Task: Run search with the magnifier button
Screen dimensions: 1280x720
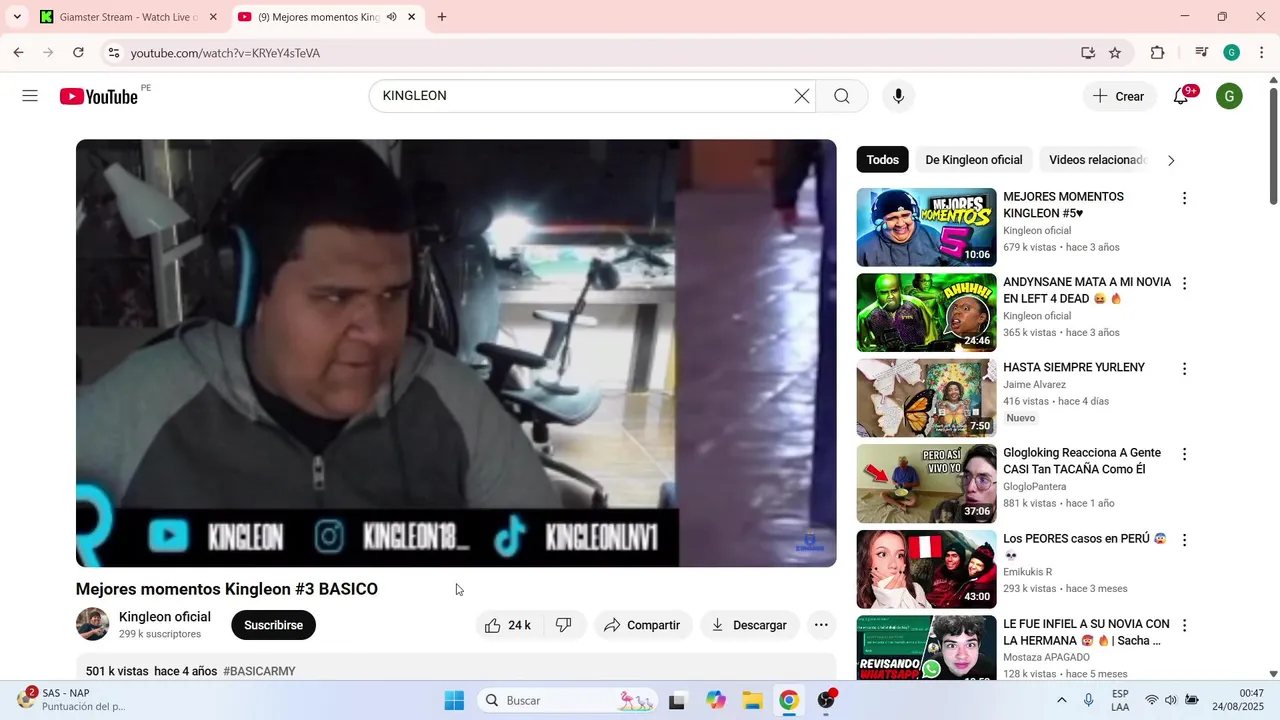Action: tap(842, 96)
